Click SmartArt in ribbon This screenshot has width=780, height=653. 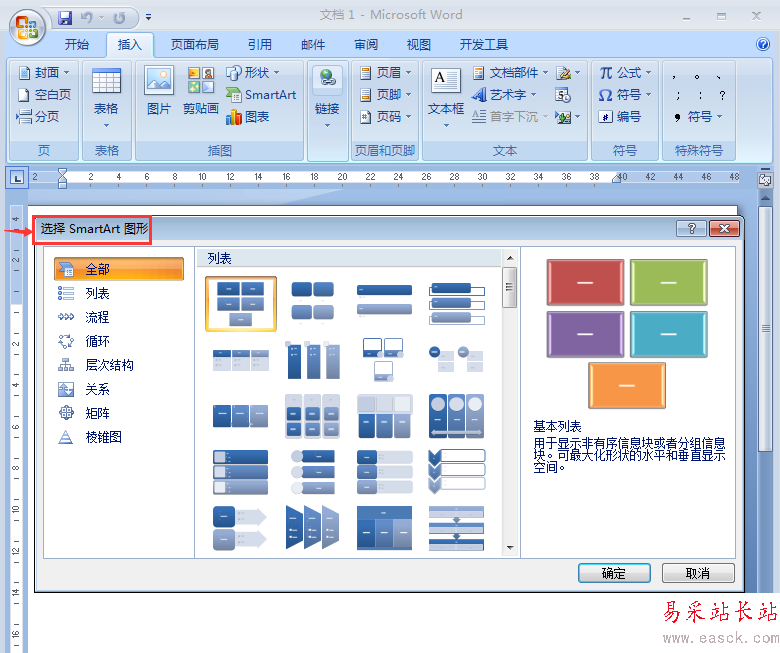(261, 94)
